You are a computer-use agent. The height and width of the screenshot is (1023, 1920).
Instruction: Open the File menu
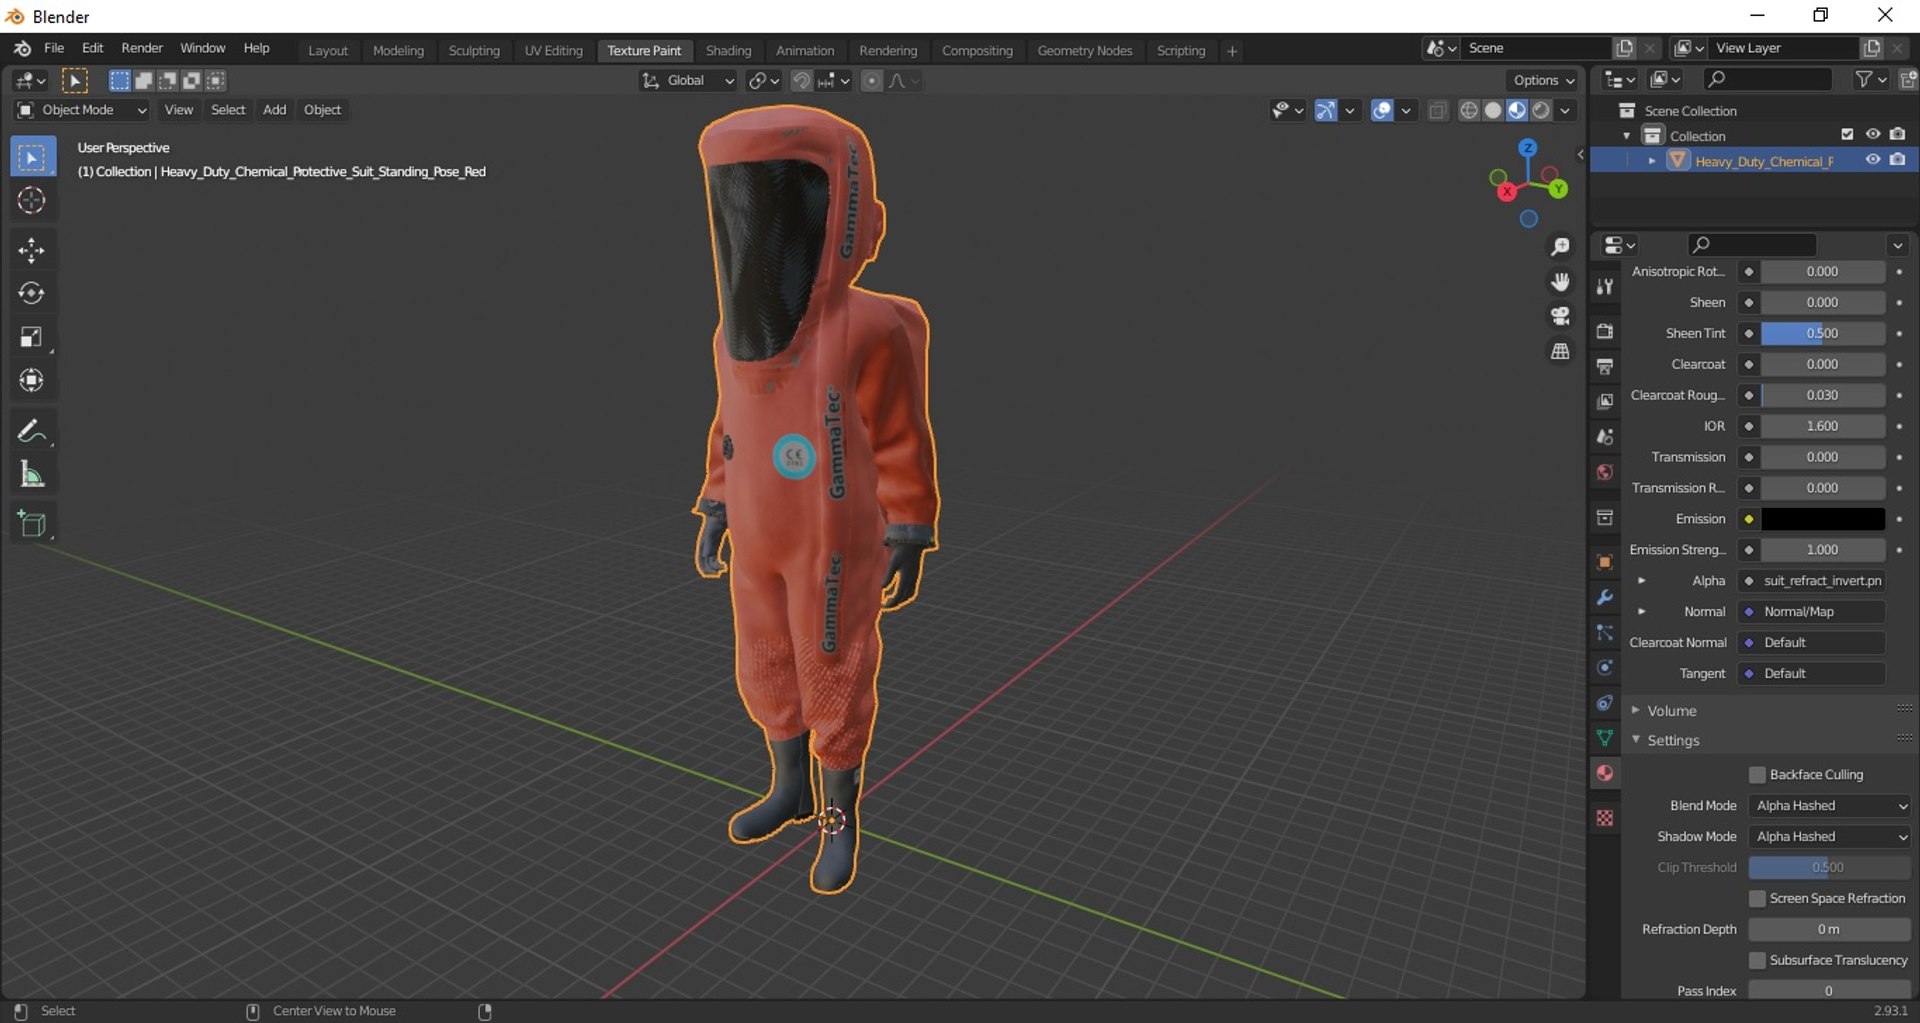point(54,48)
